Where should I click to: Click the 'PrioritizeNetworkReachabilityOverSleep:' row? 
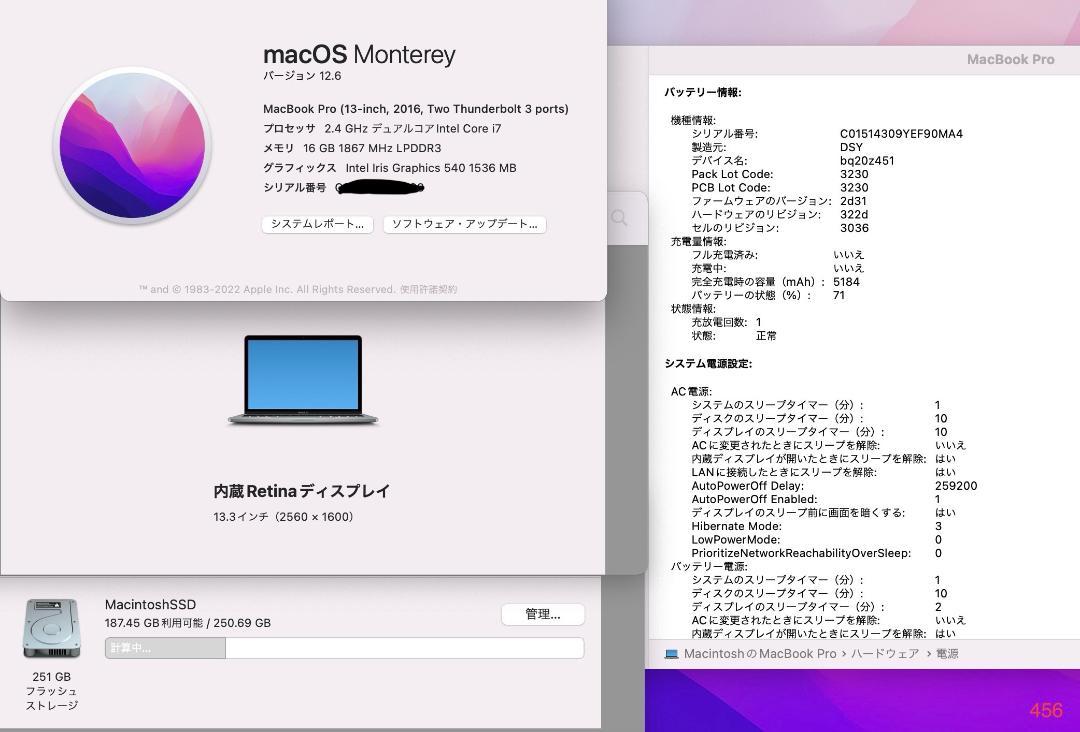817,553
